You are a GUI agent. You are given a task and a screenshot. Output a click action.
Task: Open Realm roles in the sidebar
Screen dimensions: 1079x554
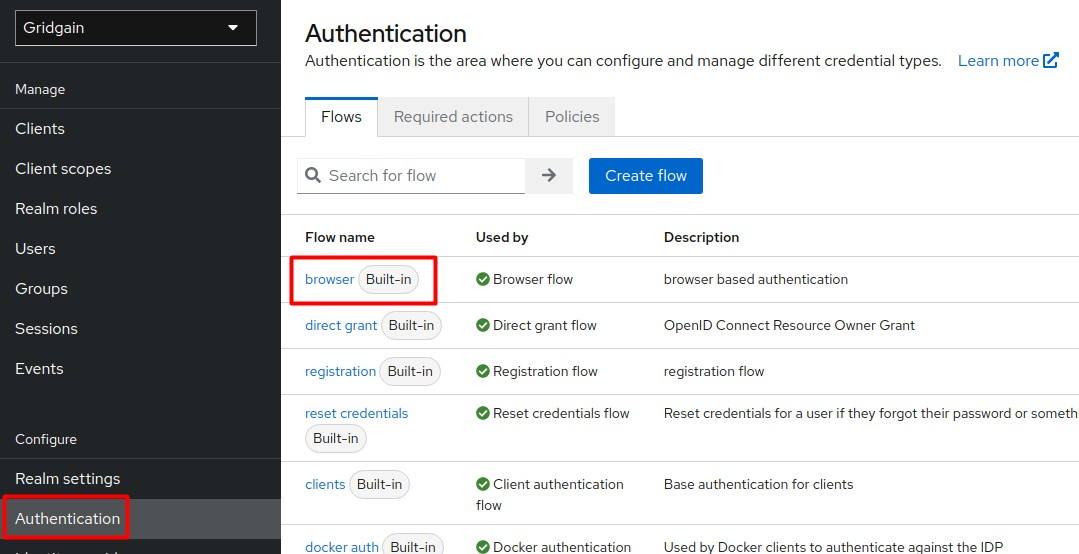tap(140, 209)
